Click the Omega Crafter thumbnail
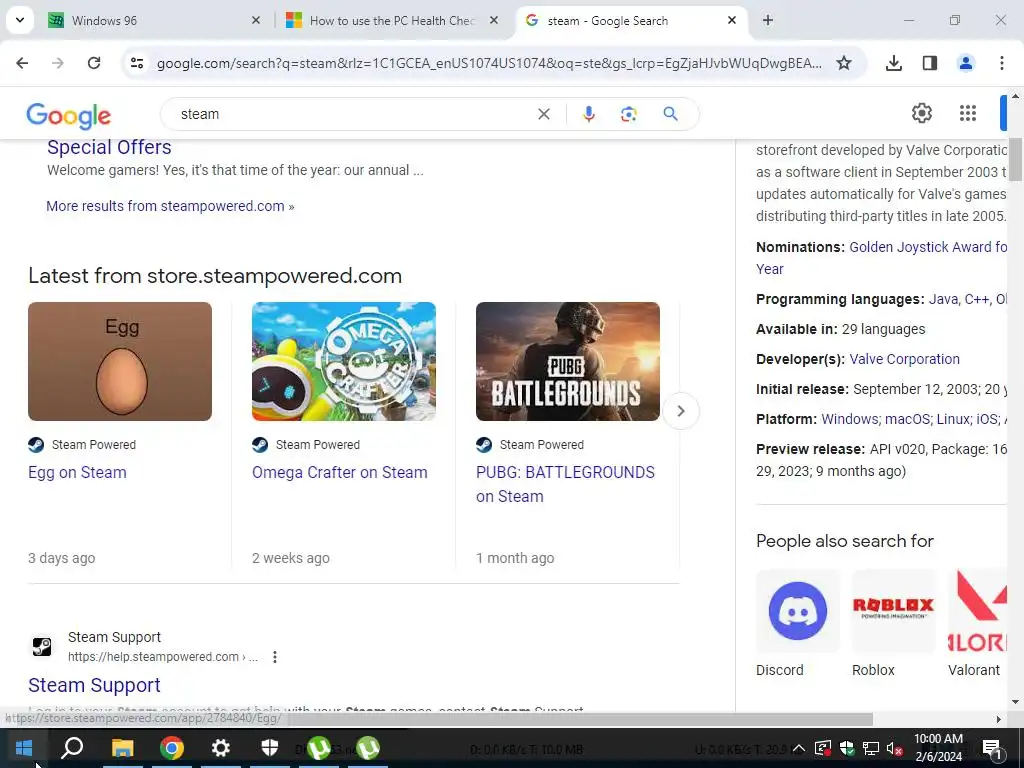This screenshot has width=1024, height=768. point(344,361)
